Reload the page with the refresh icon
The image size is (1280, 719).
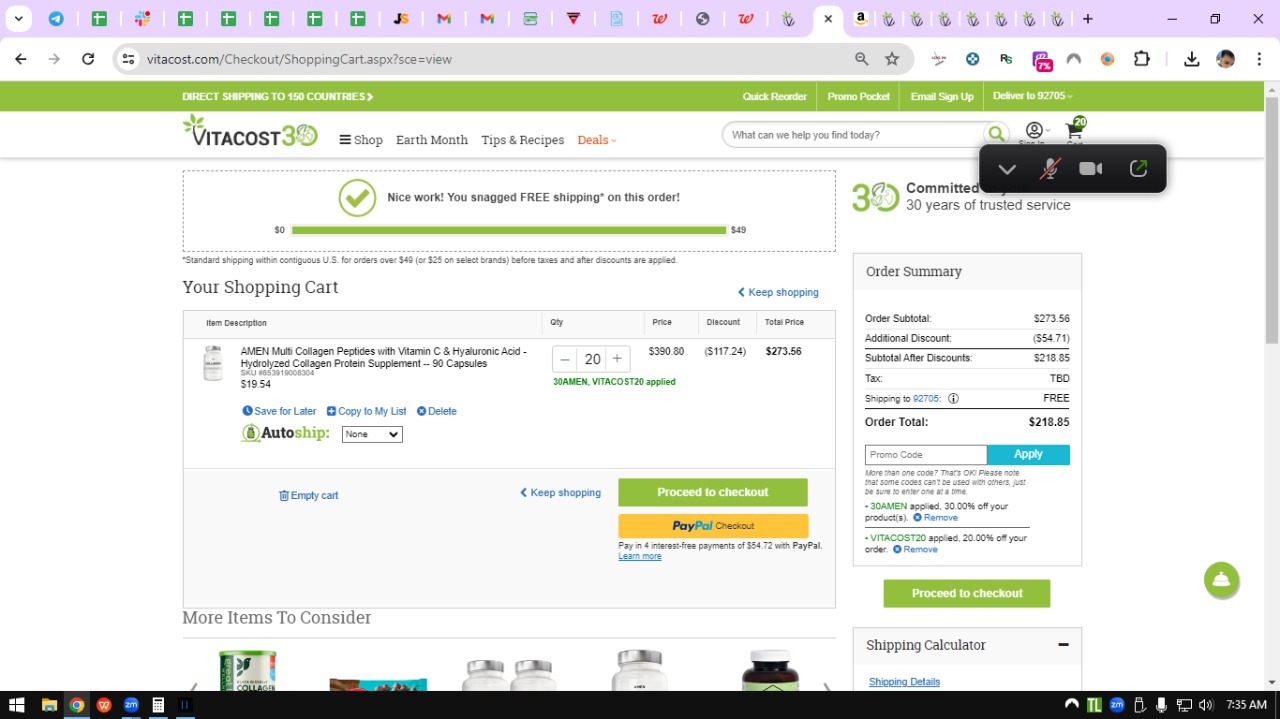(88, 59)
